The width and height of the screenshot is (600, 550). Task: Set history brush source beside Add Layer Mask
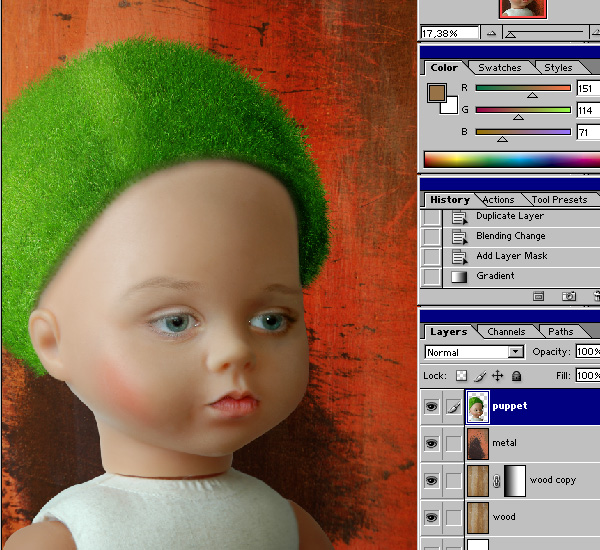tap(431, 257)
